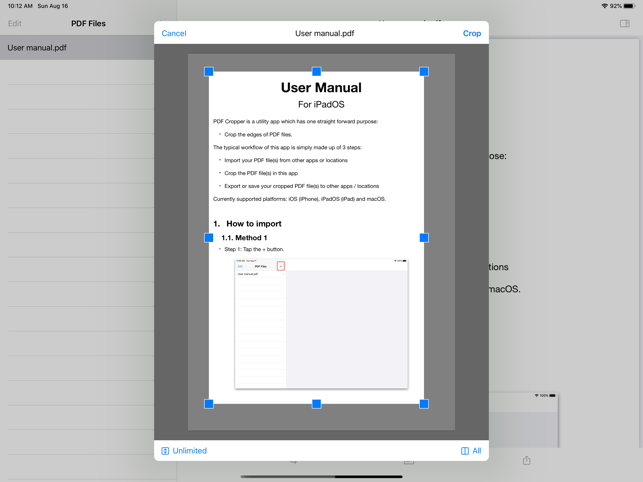The height and width of the screenshot is (482, 643).
Task: Click 'Crop the edges of PDF files.' bullet
Action: [x=258, y=134]
